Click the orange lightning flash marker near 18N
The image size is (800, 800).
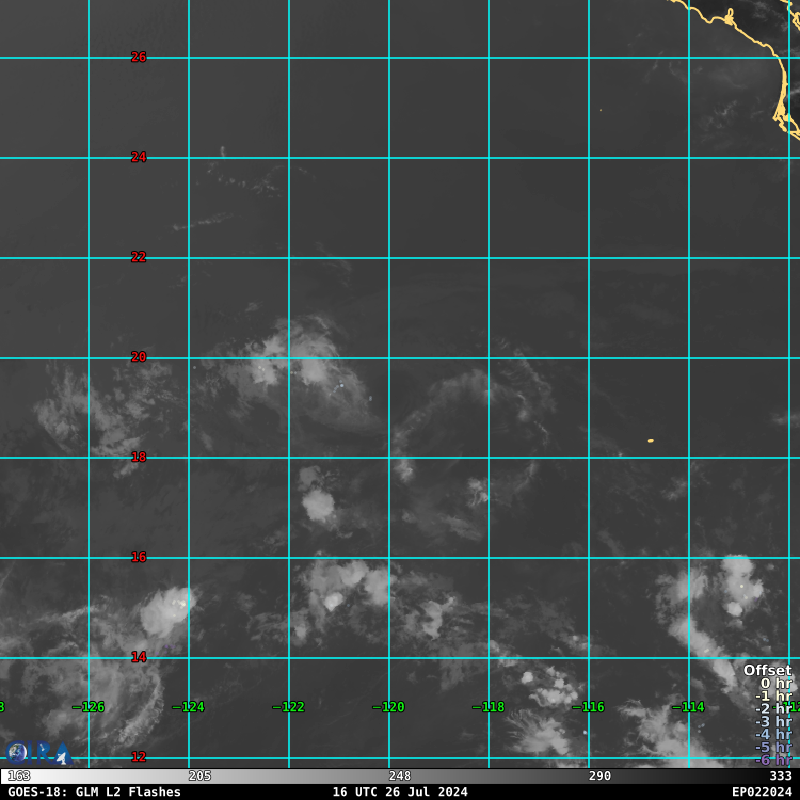[x=651, y=440]
